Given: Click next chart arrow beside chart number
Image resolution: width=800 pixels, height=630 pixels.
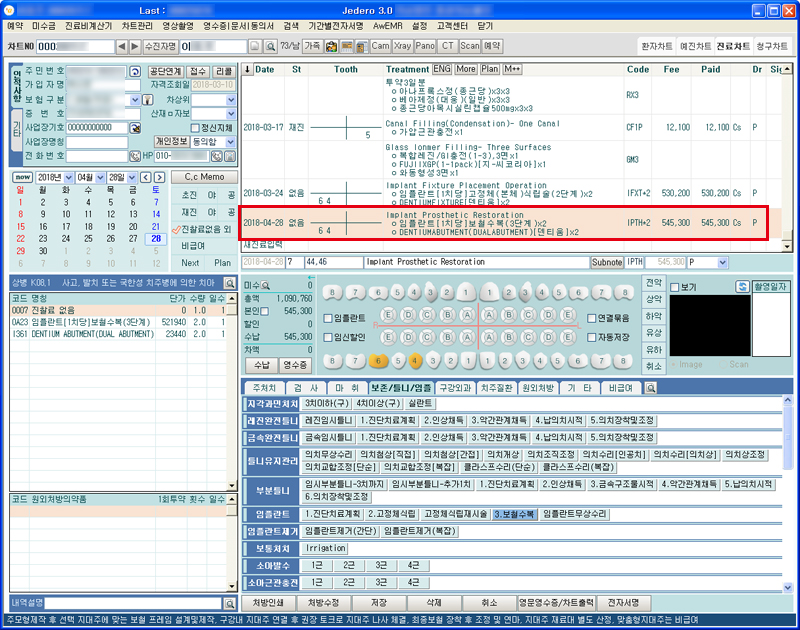Looking at the screenshot, I should pos(135,47).
